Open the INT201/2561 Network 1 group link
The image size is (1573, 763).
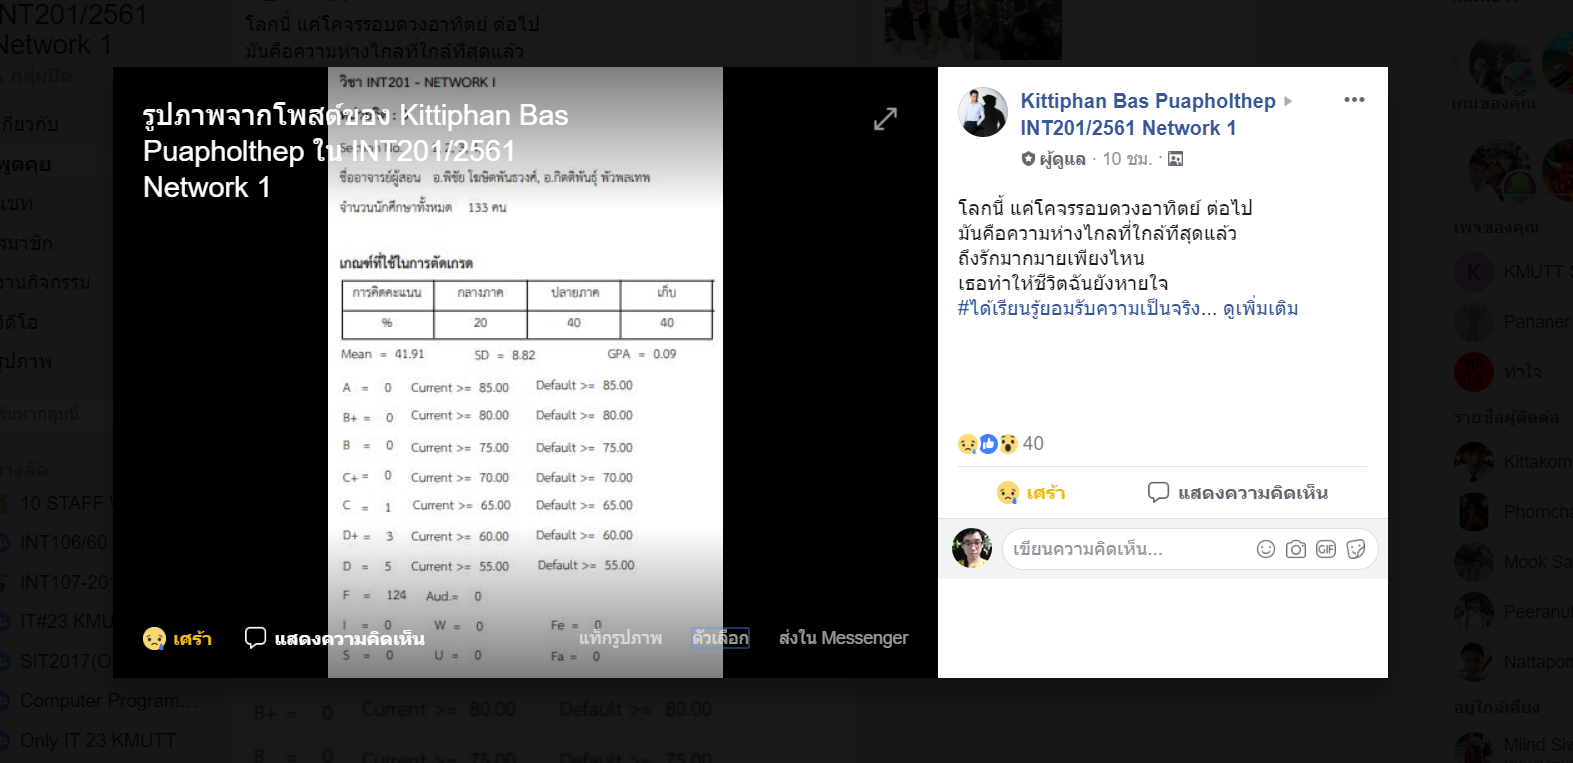click(x=1128, y=128)
